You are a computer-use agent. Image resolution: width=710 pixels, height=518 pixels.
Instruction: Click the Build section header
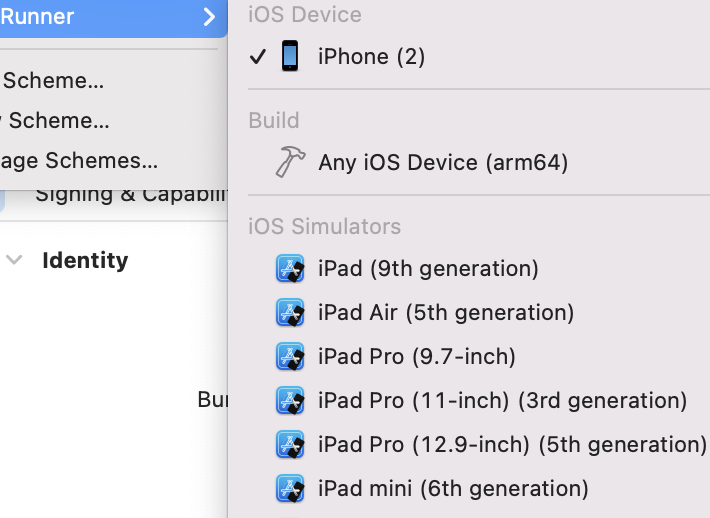click(273, 120)
